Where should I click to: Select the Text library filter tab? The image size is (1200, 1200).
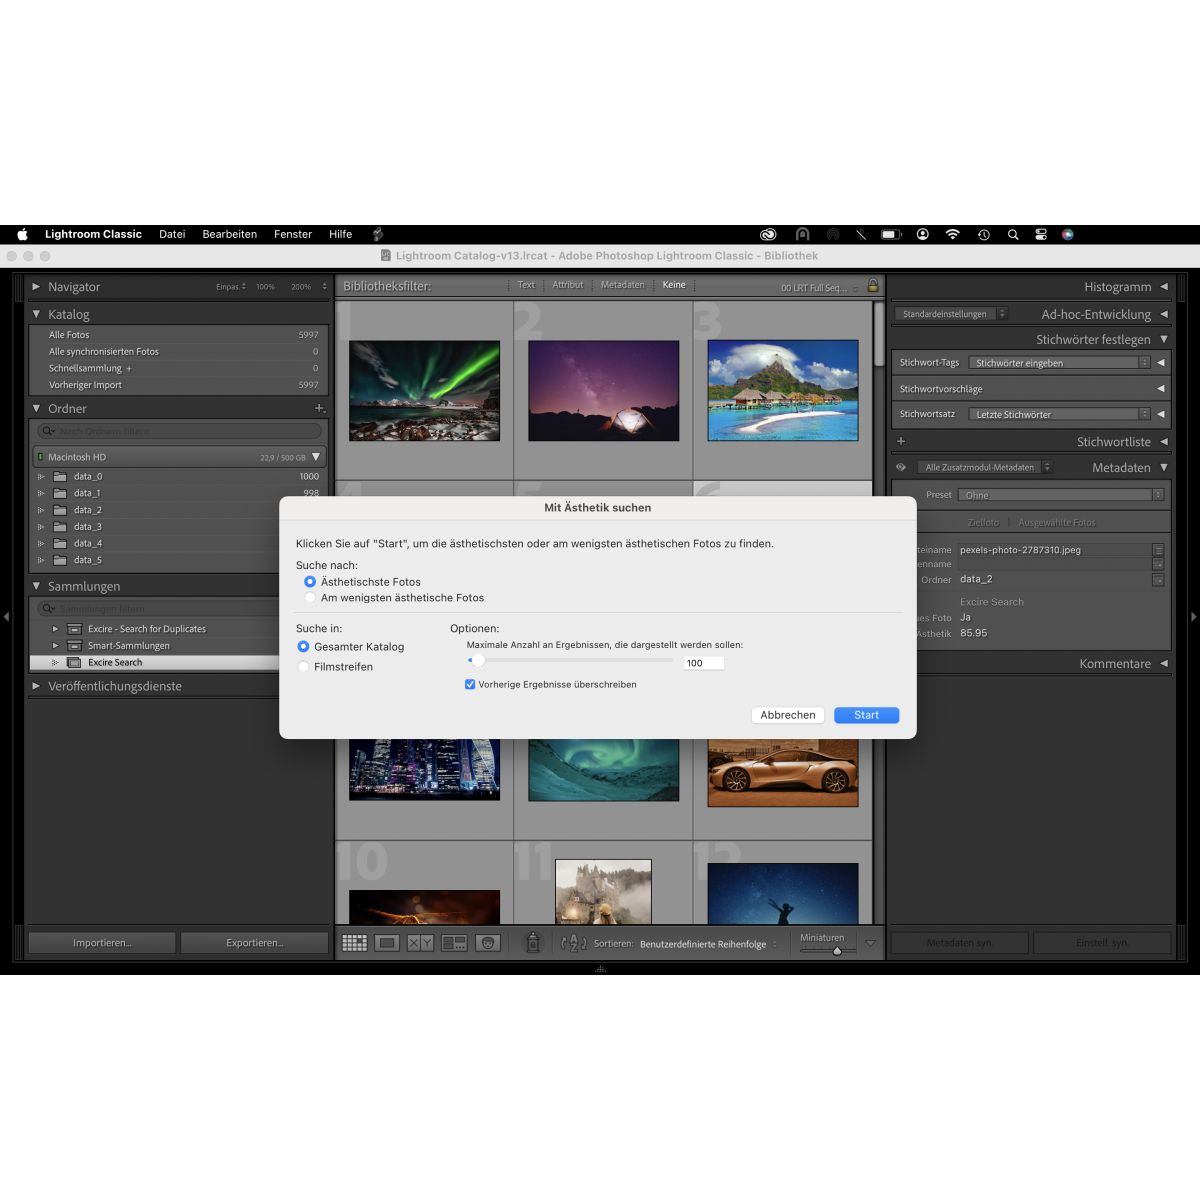(526, 285)
